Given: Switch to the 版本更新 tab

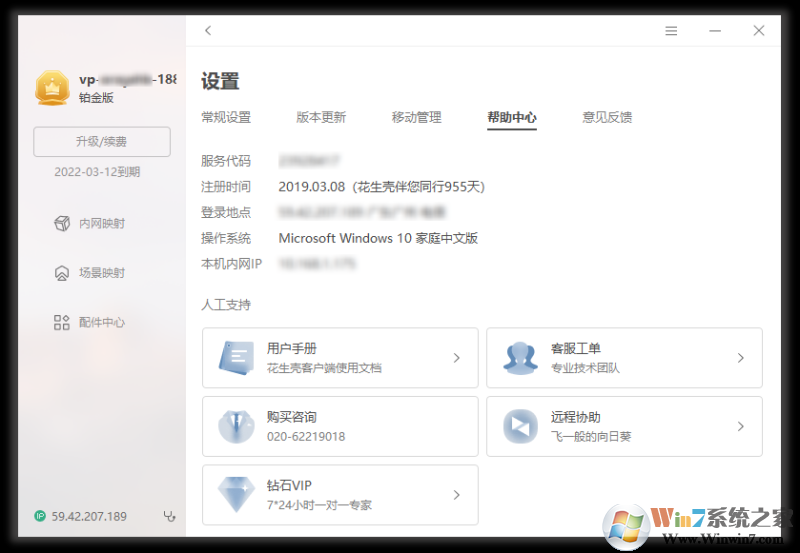Looking at the screenshot, I should (321, 117).
